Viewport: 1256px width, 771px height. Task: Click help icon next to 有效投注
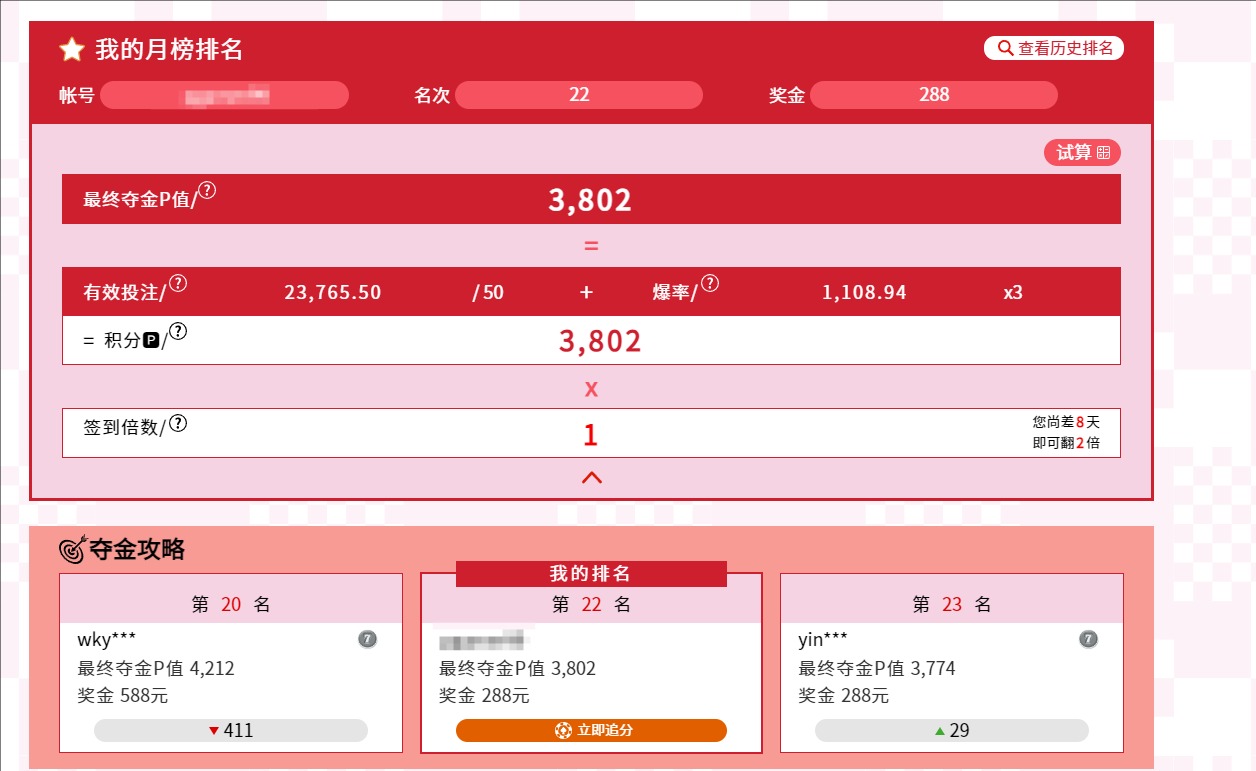point(178,284)
